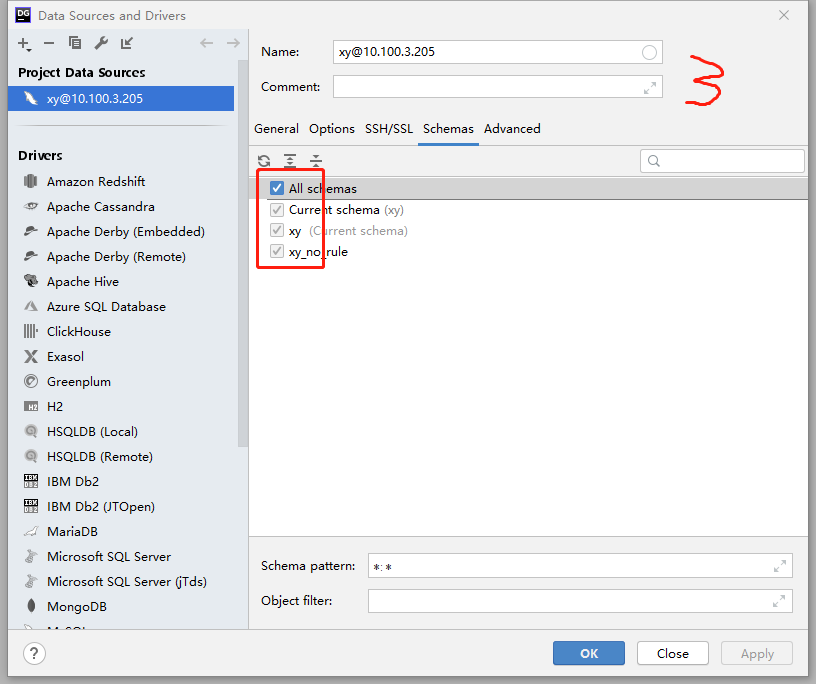Switch to the Options tab

pyautogui.click(x=332, y=129)
